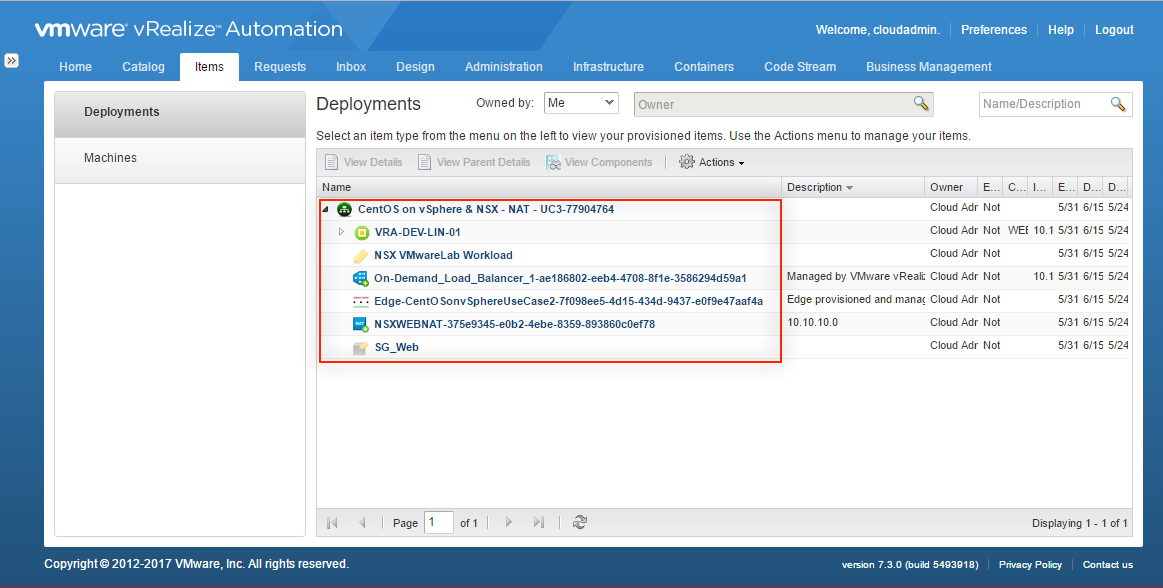Image resolution: width=1163 pixels, height=588 pixels.
Task: Click the VRA-DEV-LIN-01 machine icon
Action: 361,233
